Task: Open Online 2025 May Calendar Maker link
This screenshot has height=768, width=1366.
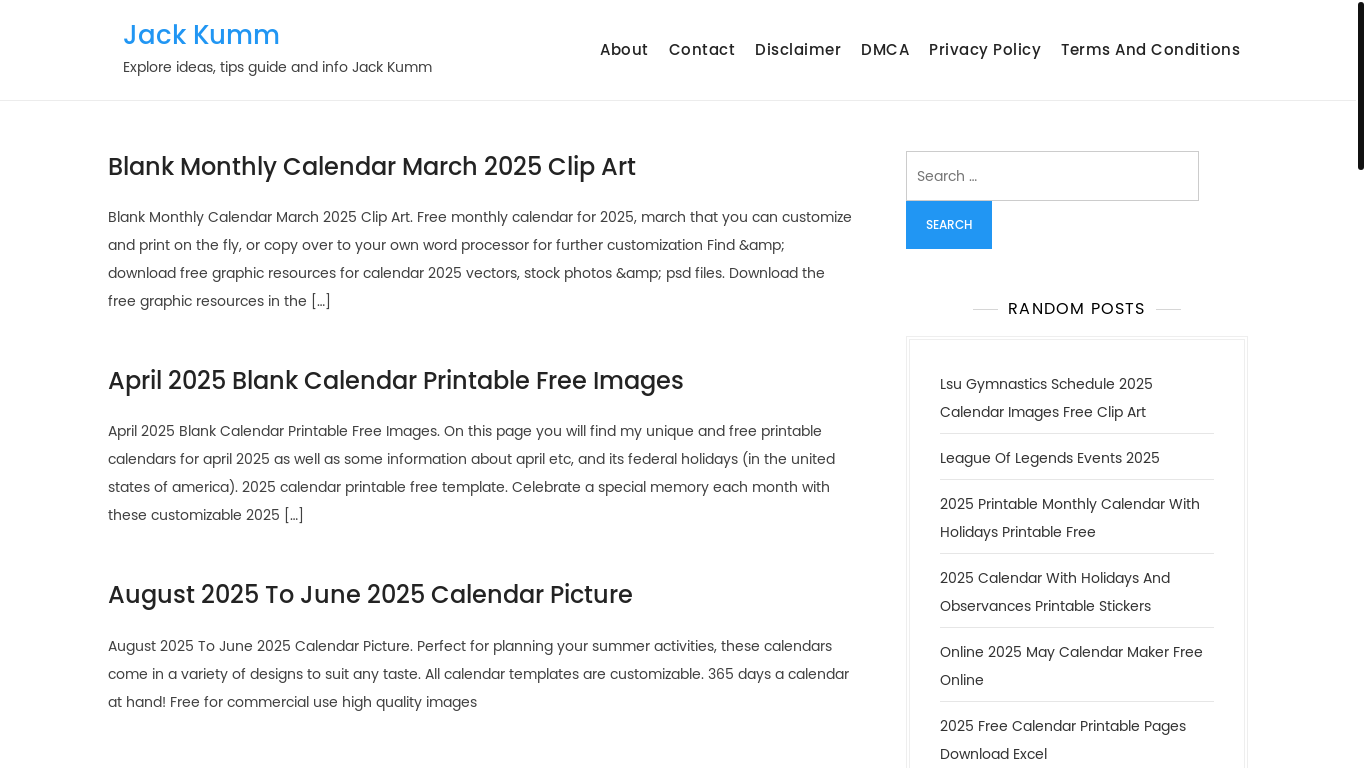Action: pos(1071,666)
